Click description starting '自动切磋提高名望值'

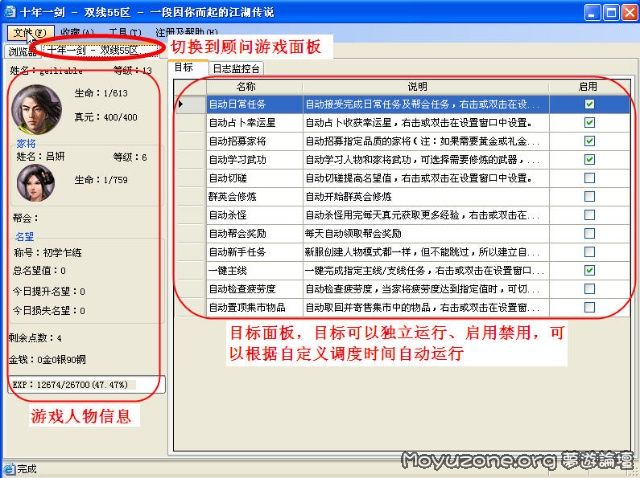click(x=419, y=178)
